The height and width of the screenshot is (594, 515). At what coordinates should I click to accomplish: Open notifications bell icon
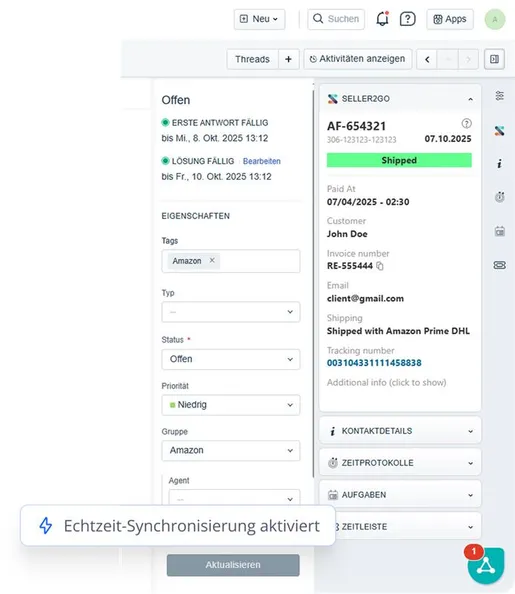point(382,19)
